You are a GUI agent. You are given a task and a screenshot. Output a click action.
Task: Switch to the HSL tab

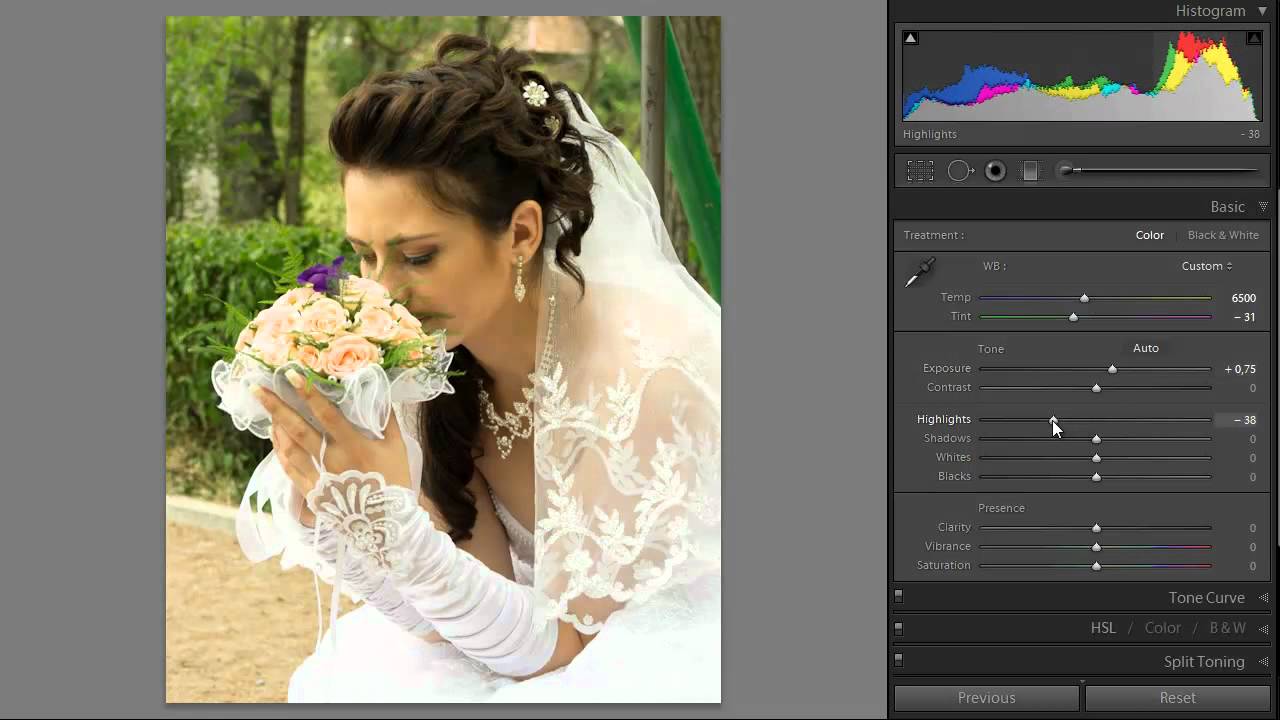(1103, 628)
